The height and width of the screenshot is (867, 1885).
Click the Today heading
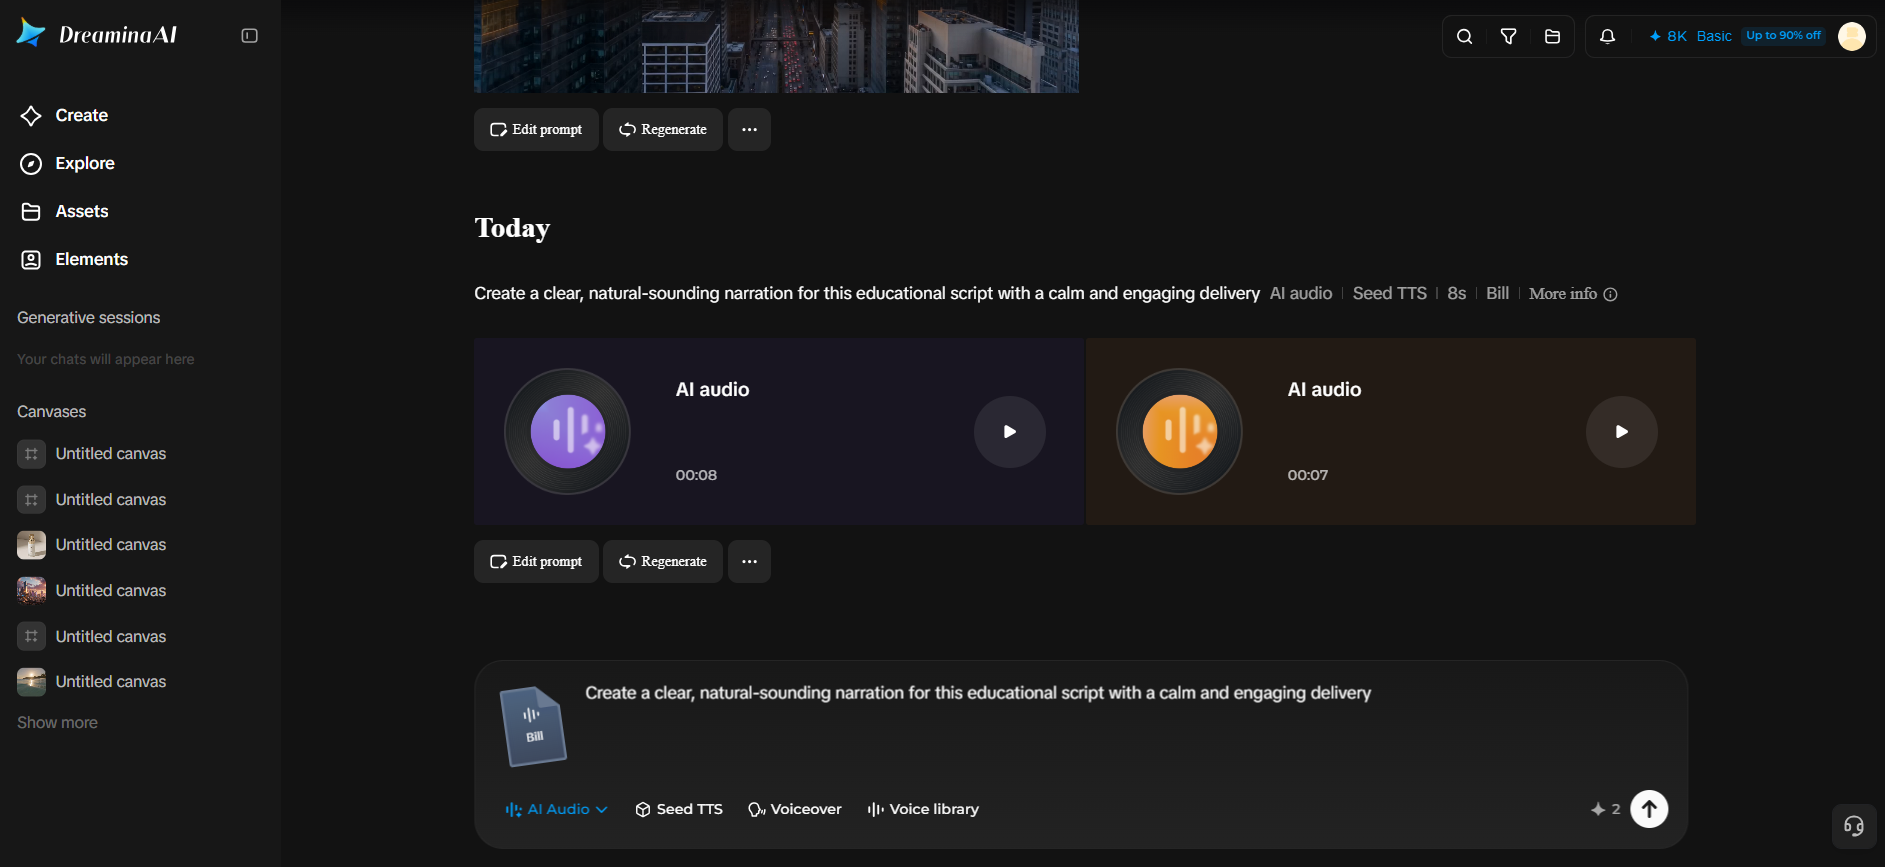coord(512,228)
